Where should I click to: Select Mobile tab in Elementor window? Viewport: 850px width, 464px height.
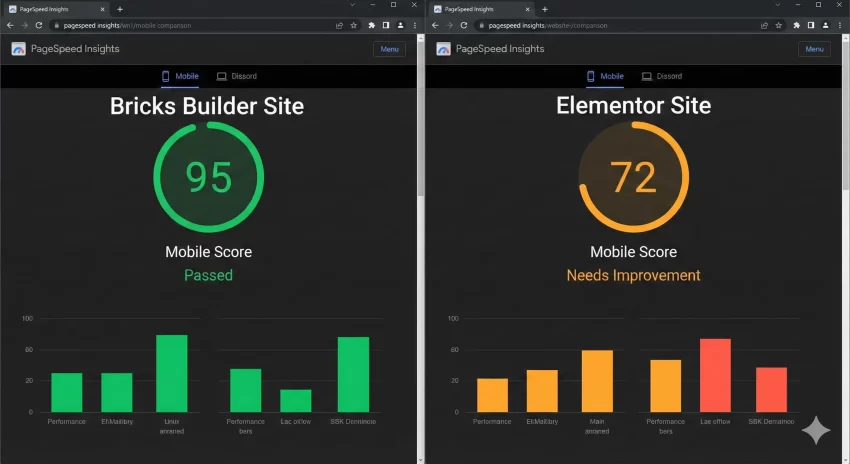coord(606,76)
